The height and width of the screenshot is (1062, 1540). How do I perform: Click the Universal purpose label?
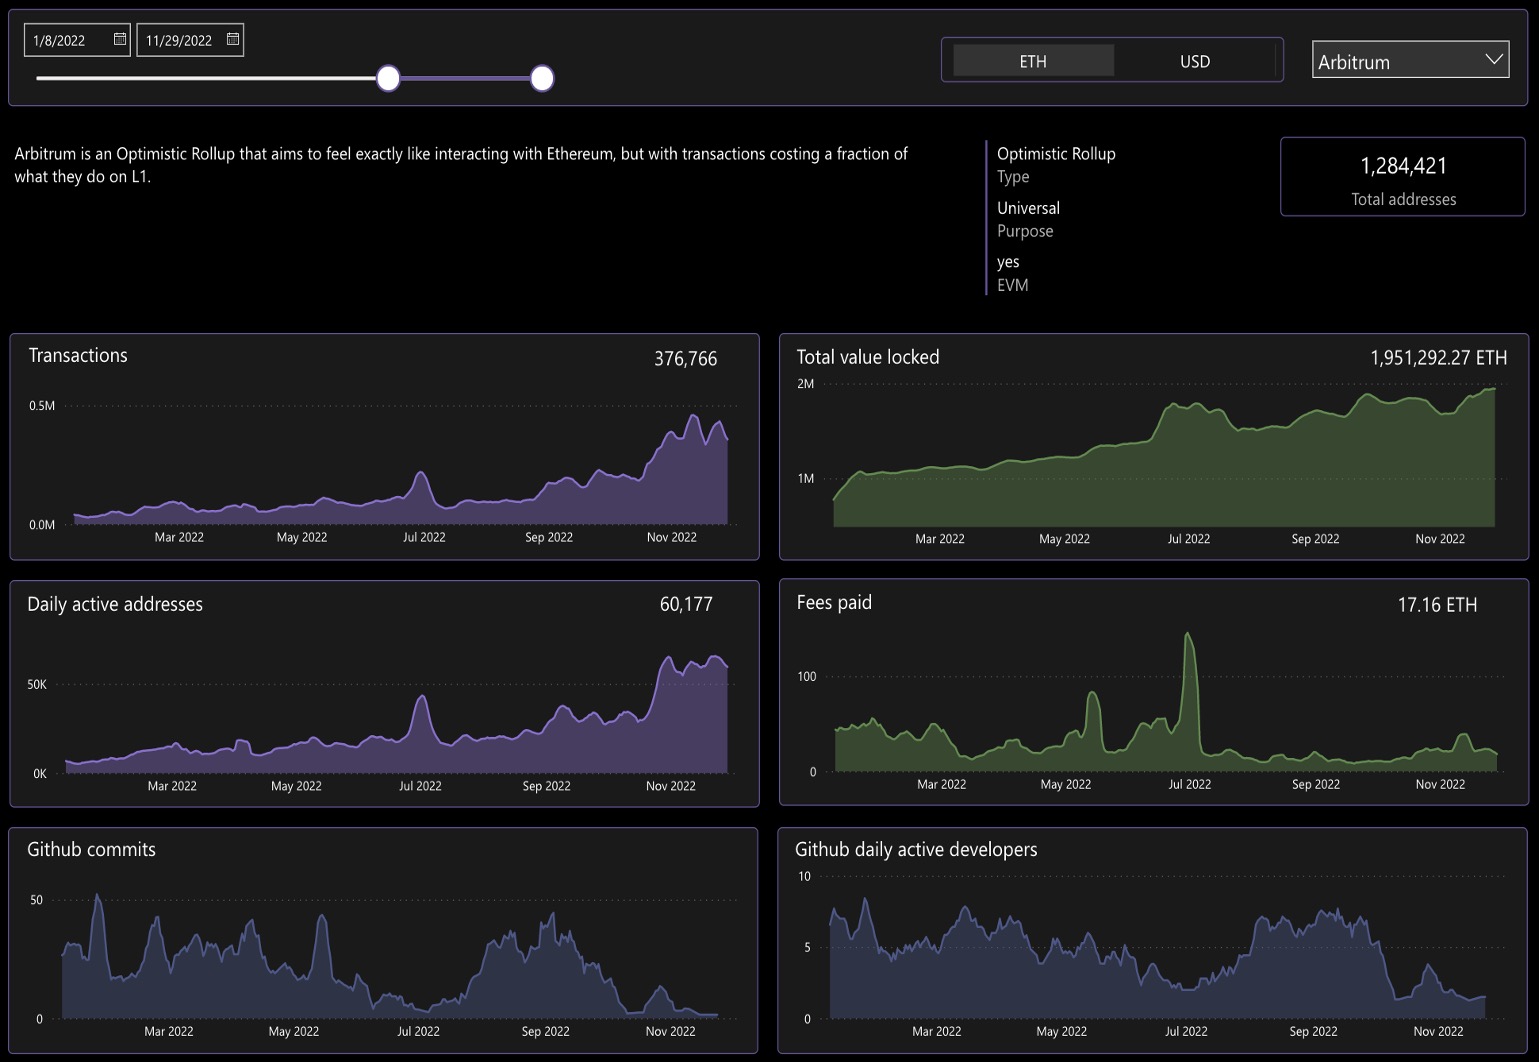[x=1028, y=208]
